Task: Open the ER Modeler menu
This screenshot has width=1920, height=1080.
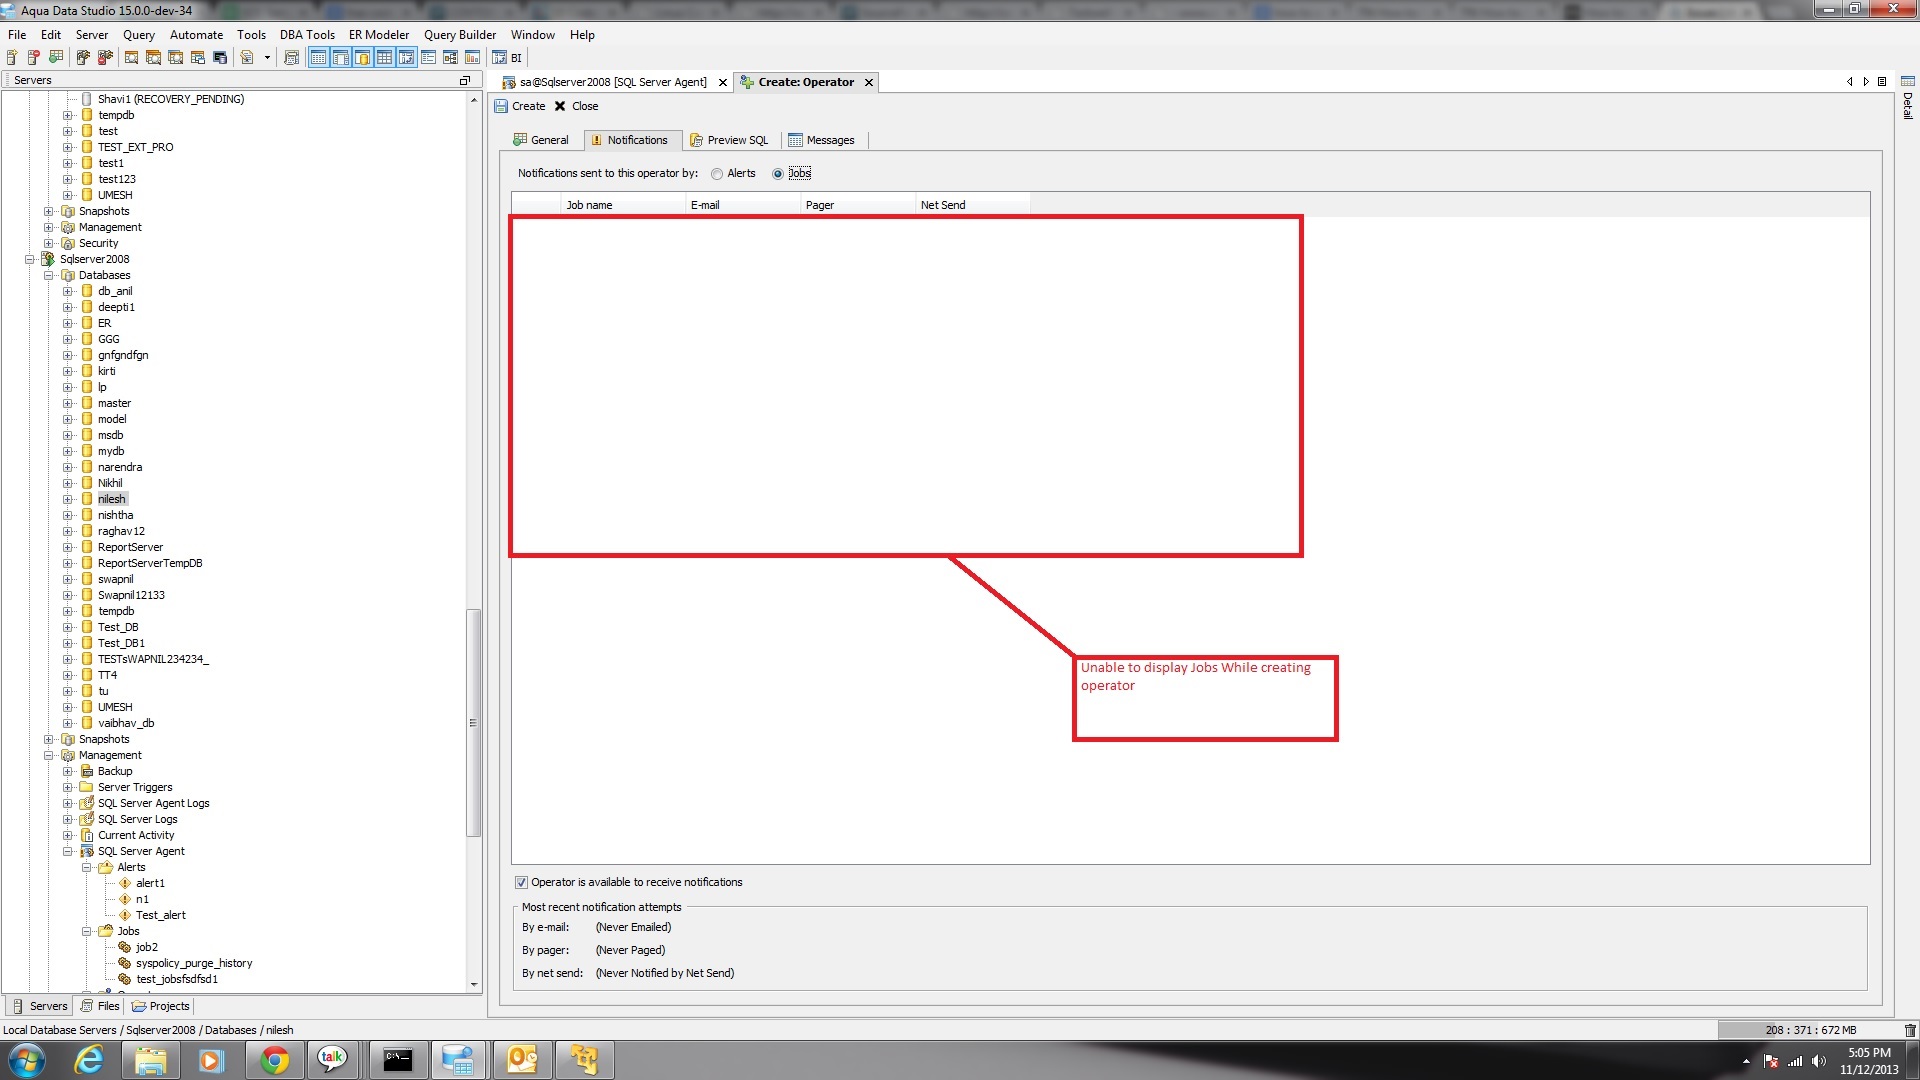Action: (x=379, y=34)
